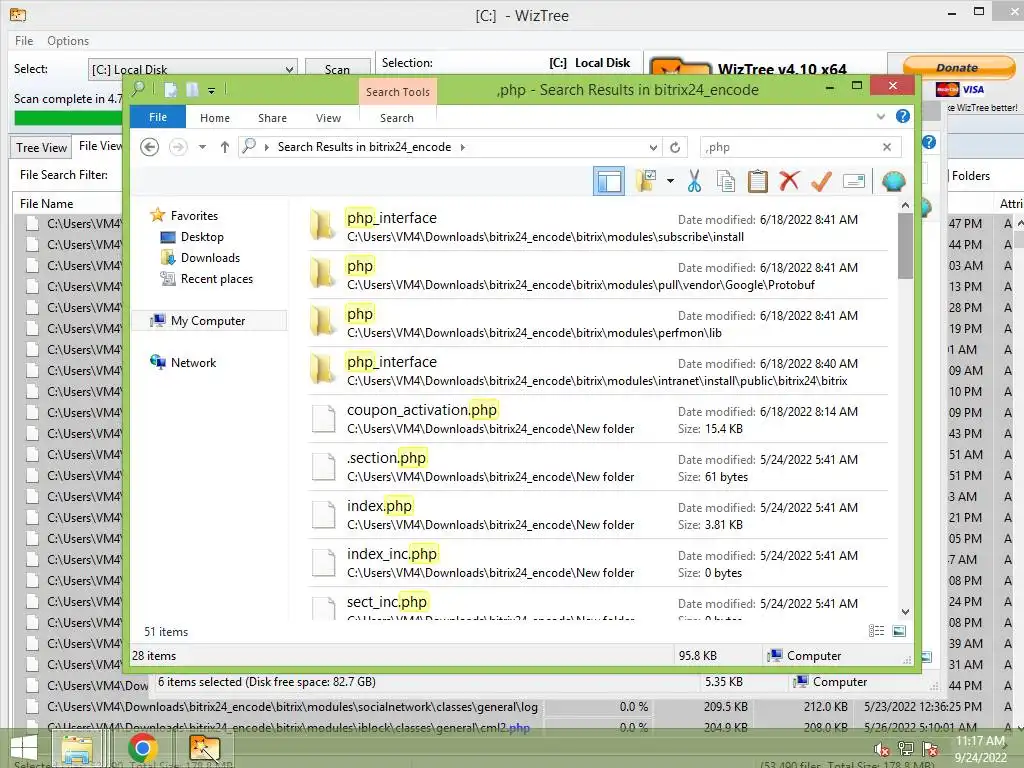Select php folder in Google\Protobuf
The height and width of the screenshot is (768, 1024).
(x=598, y=275)
